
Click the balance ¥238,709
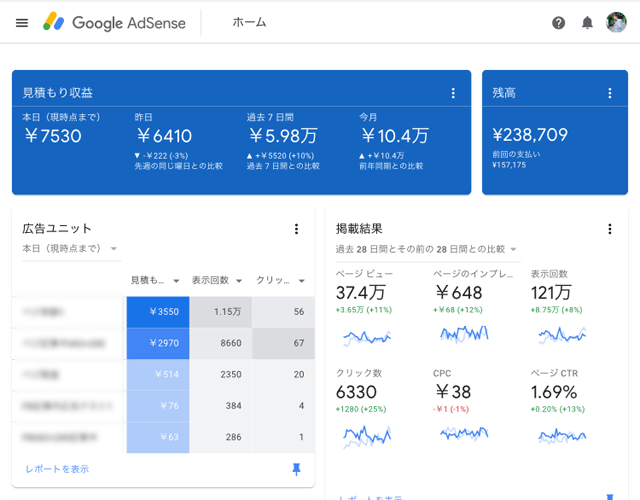(530, 135)
